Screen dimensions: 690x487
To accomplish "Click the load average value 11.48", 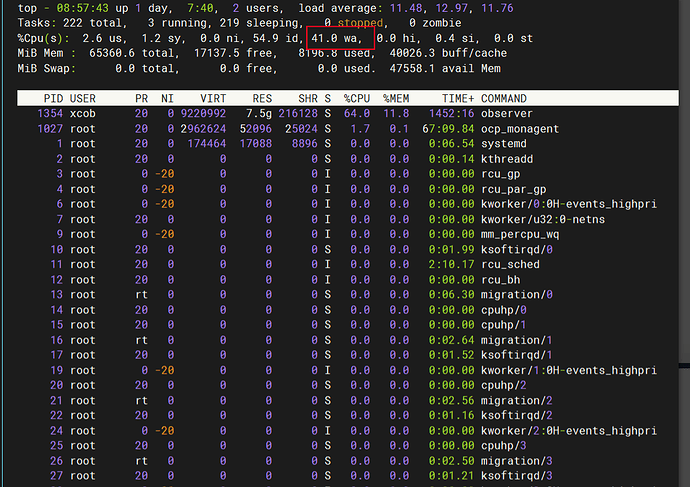I will pos(405,8).
